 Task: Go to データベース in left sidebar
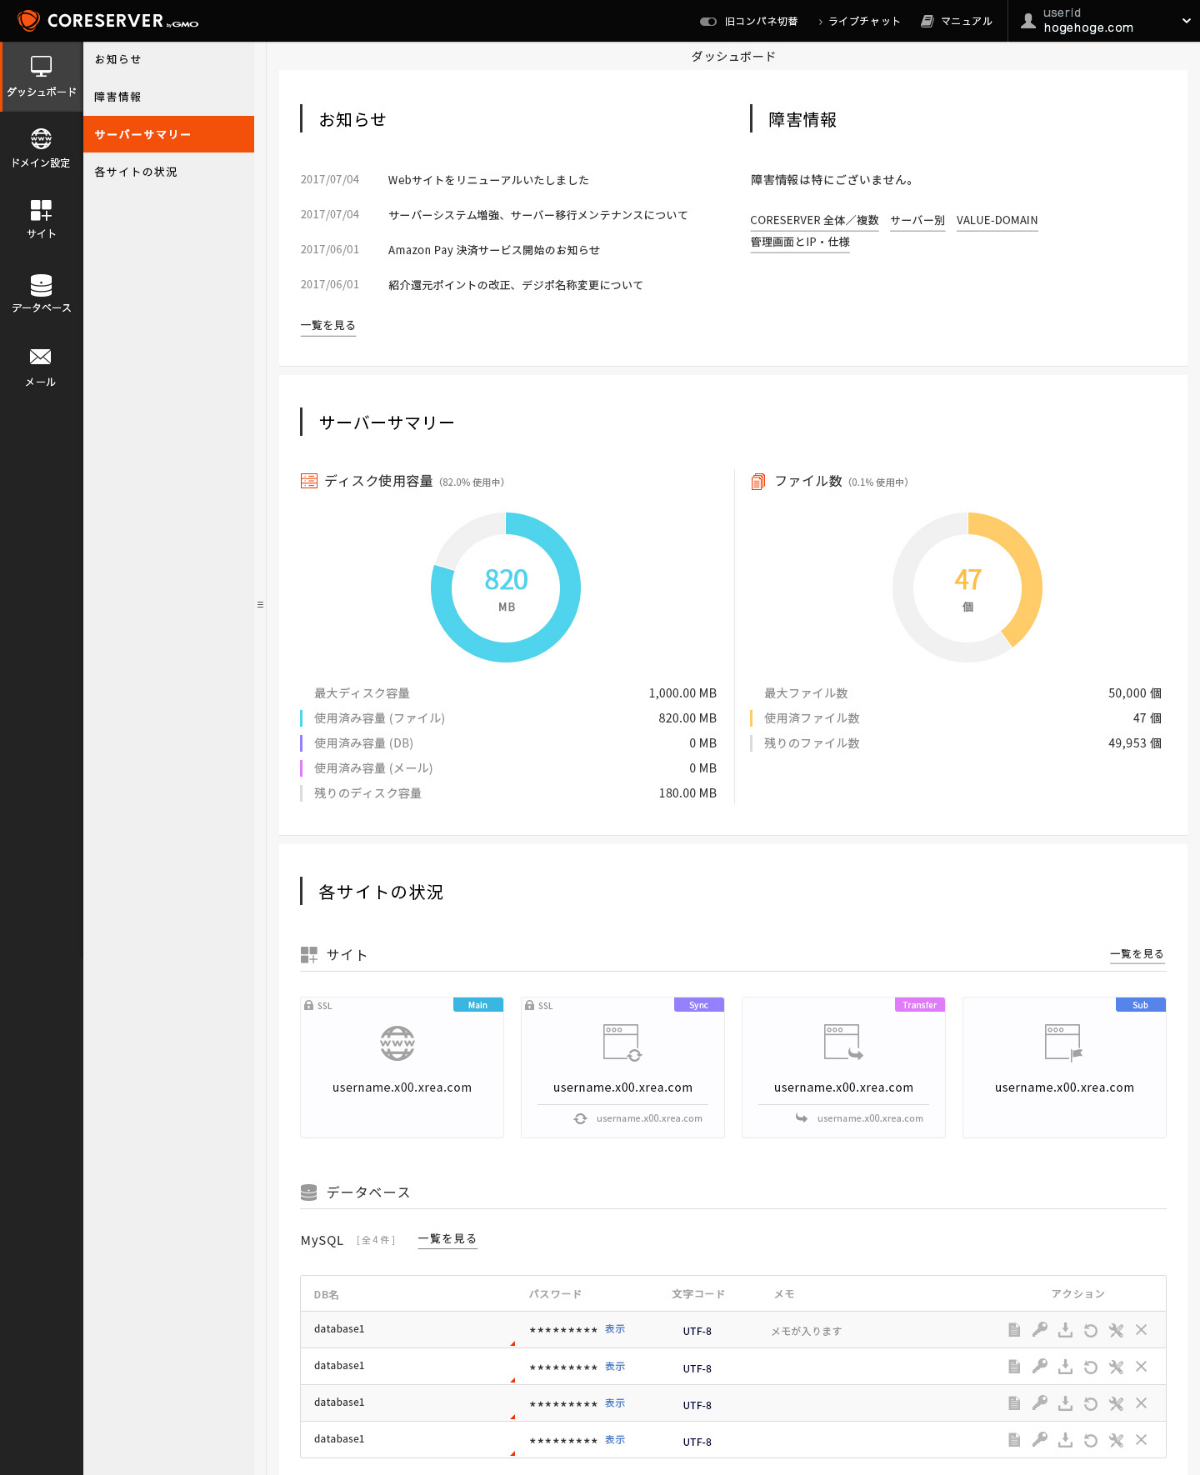pyautogui.click(x=41, y=293)
